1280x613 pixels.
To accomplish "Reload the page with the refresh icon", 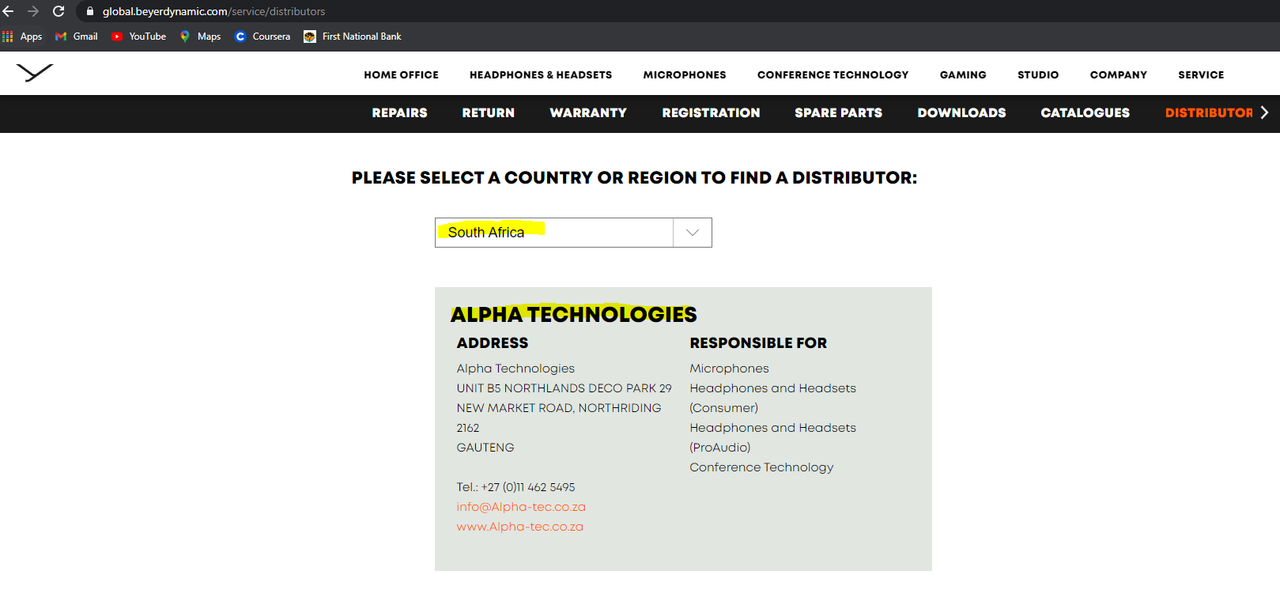I will pyautogui.click(x=58, y=11).
